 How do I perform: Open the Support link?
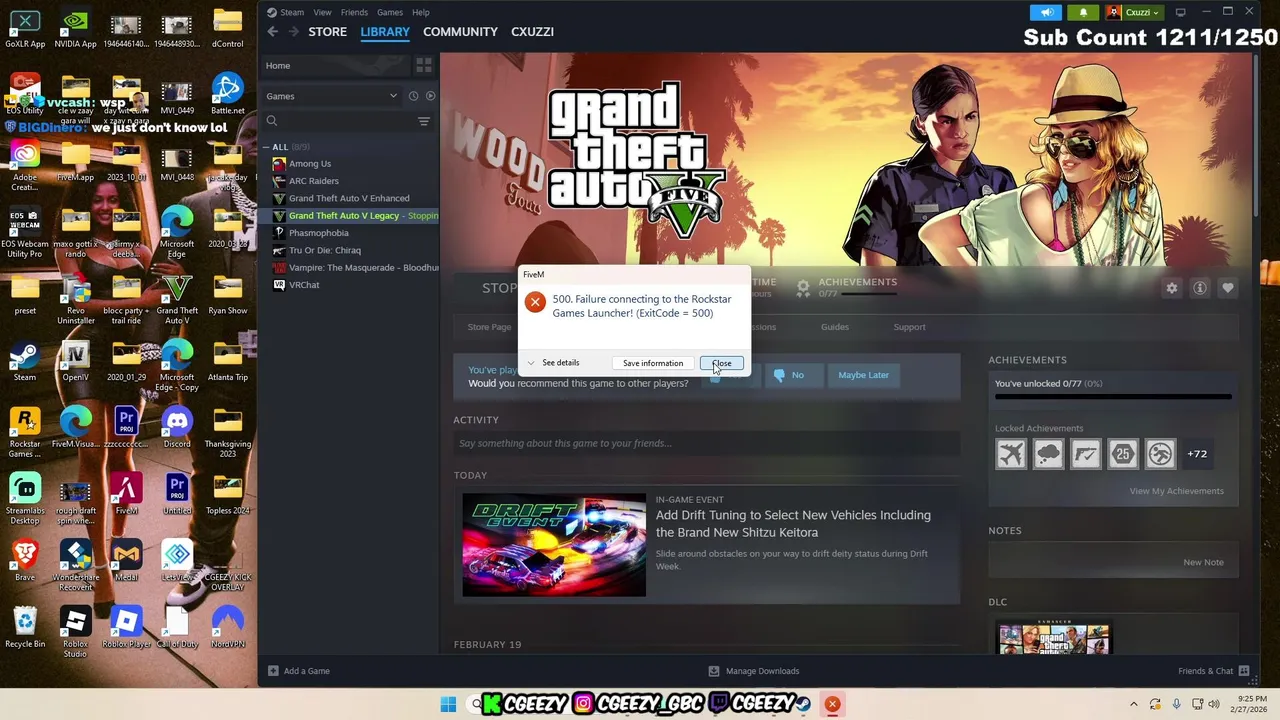click(909, 327)
